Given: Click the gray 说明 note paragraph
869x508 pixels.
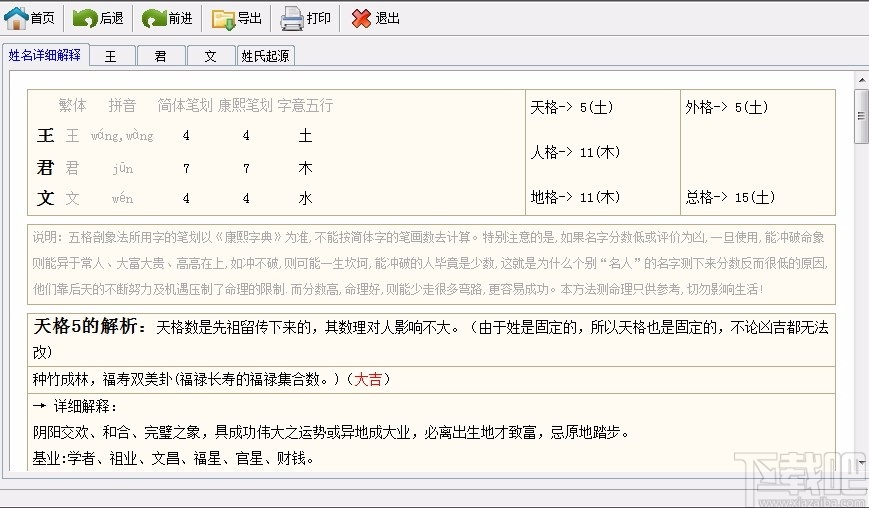Looking at the screenshot, I should click(x=430, y=263).
